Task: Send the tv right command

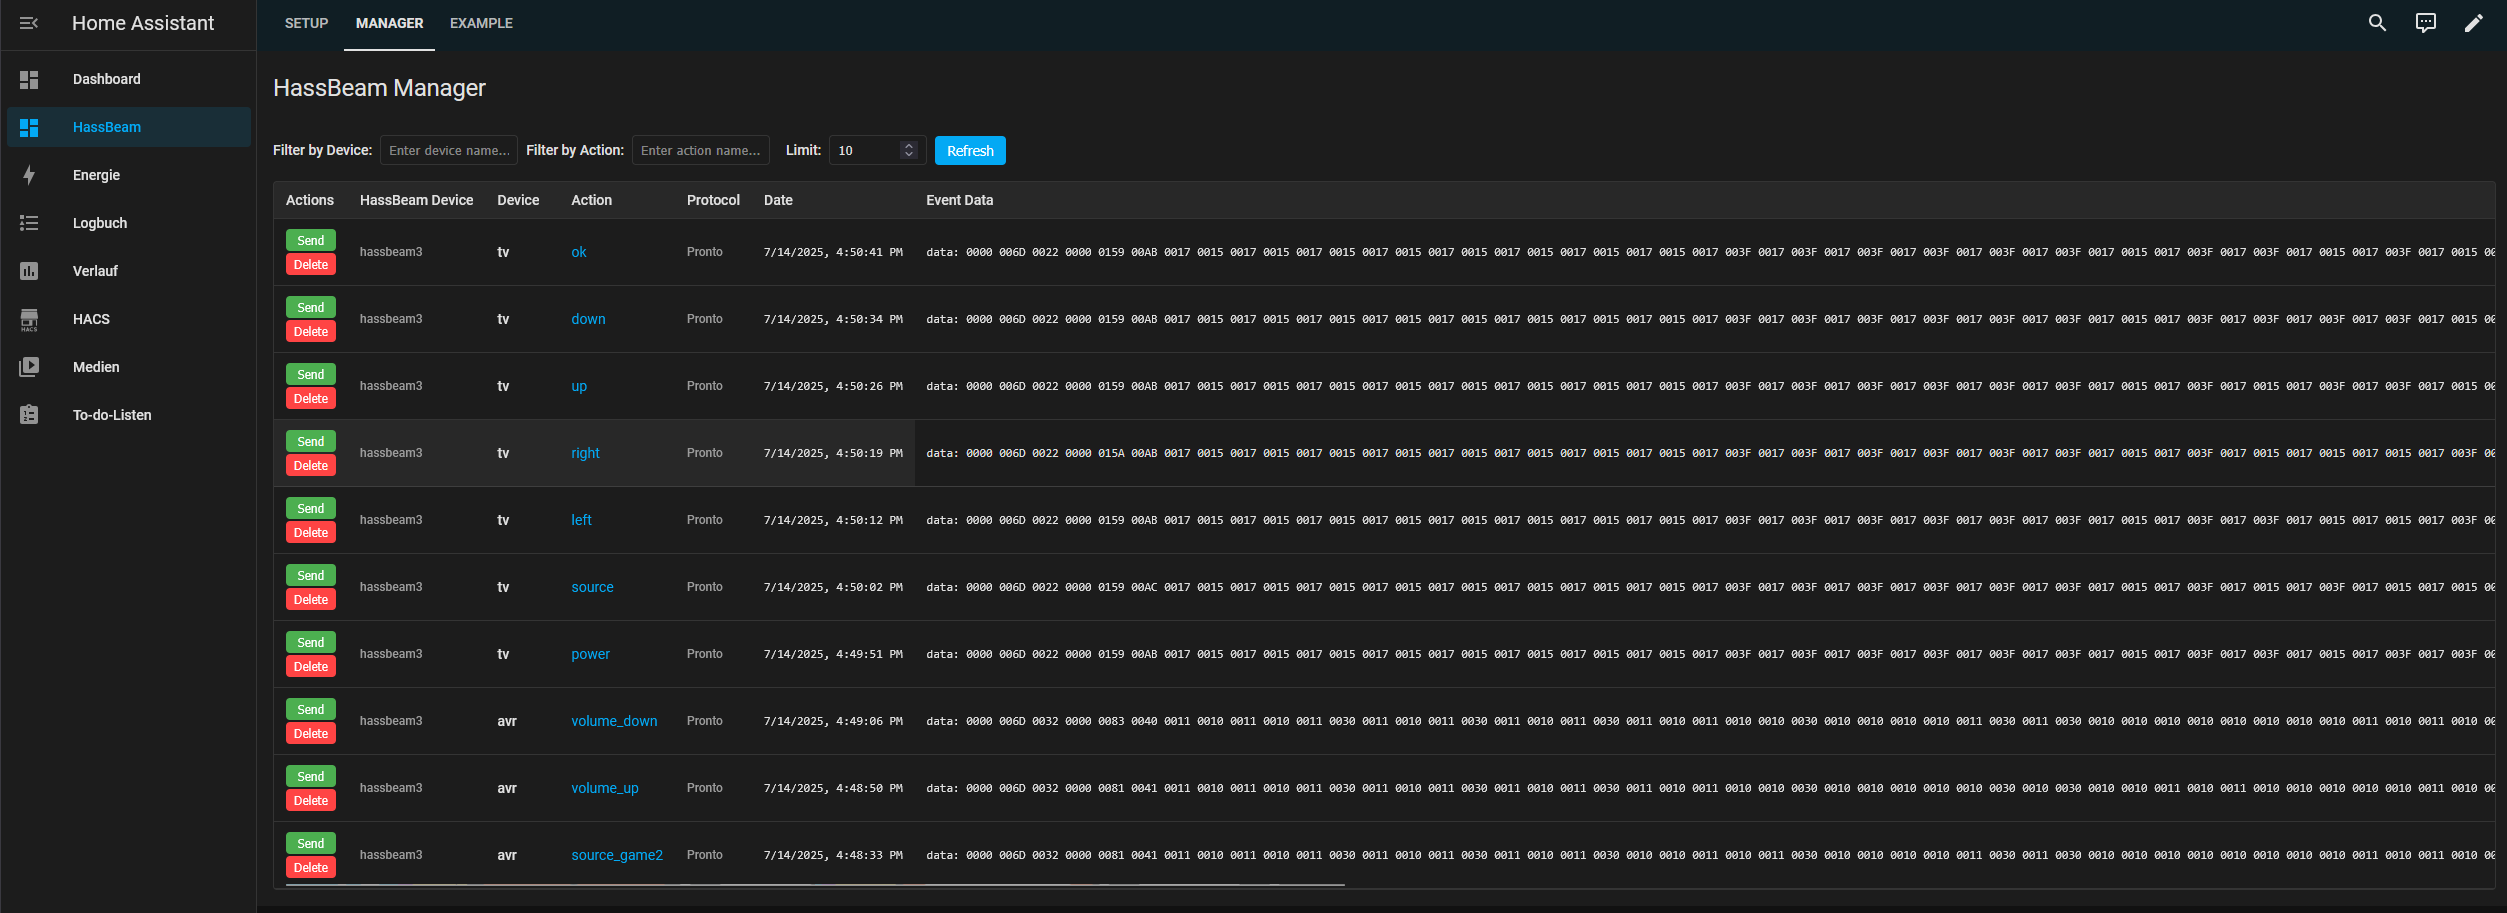Action: 311,441
